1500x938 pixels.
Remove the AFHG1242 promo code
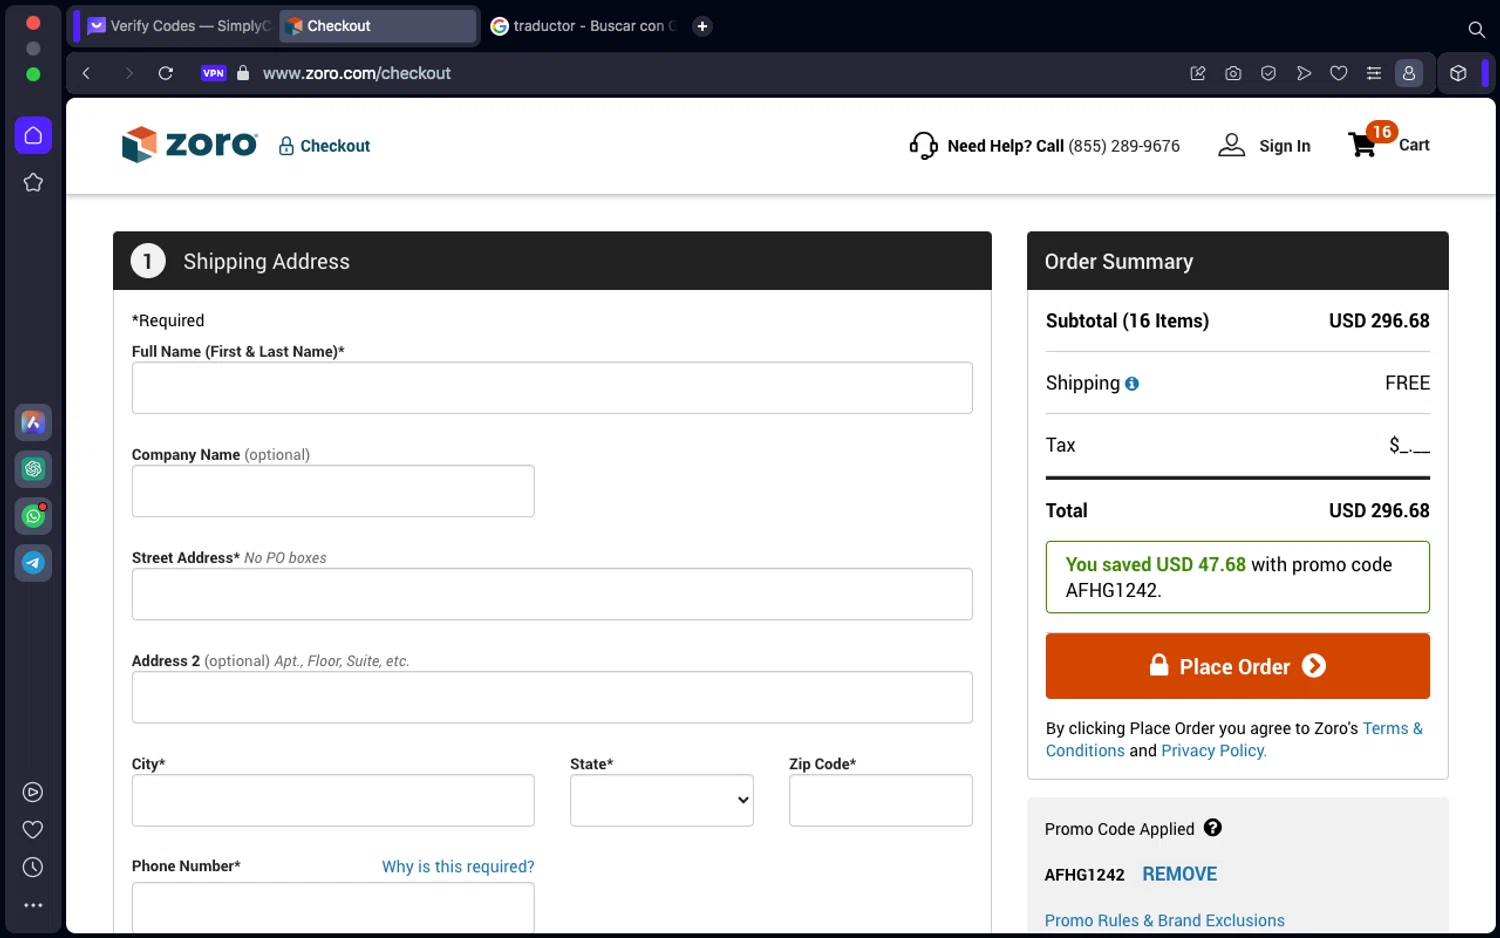[x=1179, y=874]
